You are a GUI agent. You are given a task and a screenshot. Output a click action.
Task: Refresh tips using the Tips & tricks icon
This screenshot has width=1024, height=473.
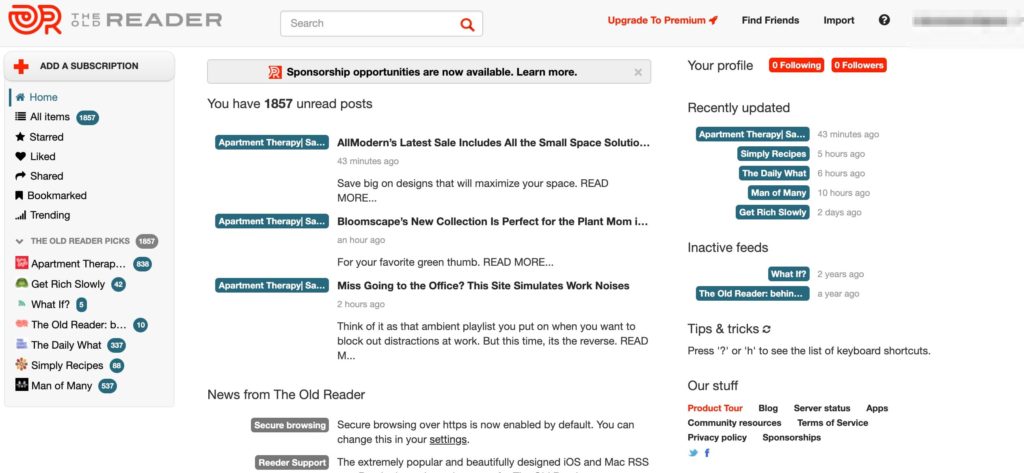(x=767, y=329)
